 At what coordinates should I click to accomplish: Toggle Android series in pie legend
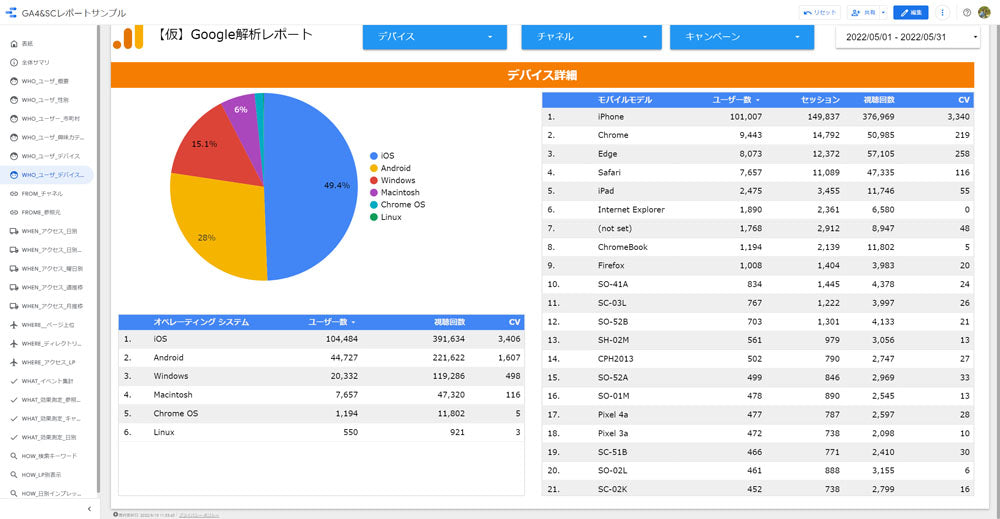[395, 168]
